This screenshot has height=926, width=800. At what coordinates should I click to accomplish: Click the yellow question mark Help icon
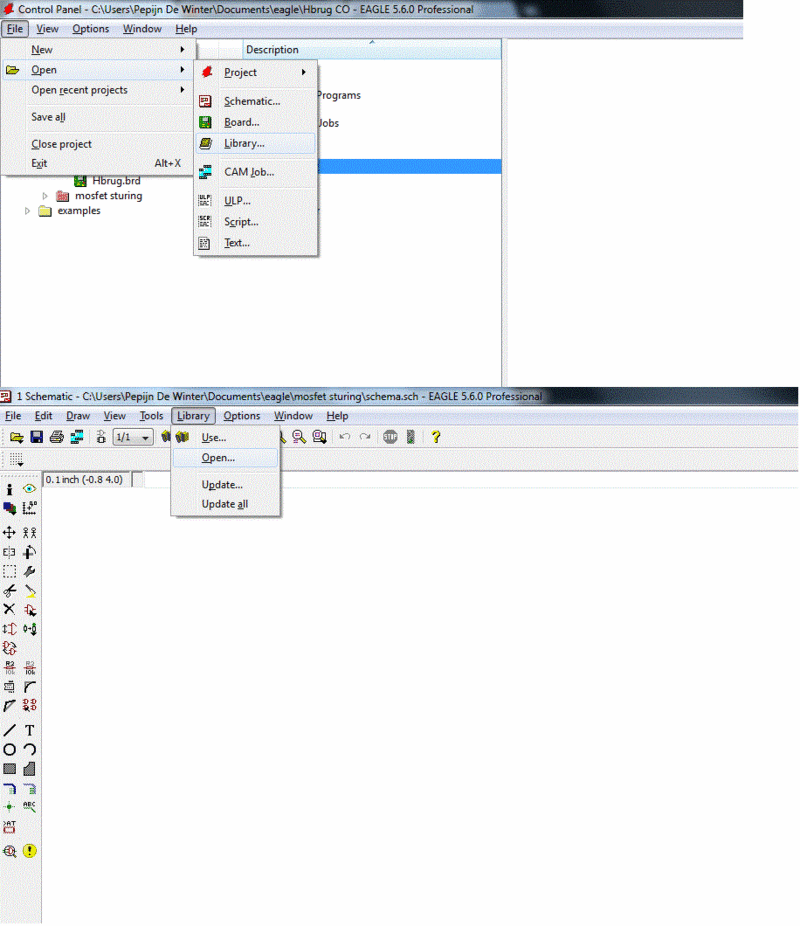point(436,438)
